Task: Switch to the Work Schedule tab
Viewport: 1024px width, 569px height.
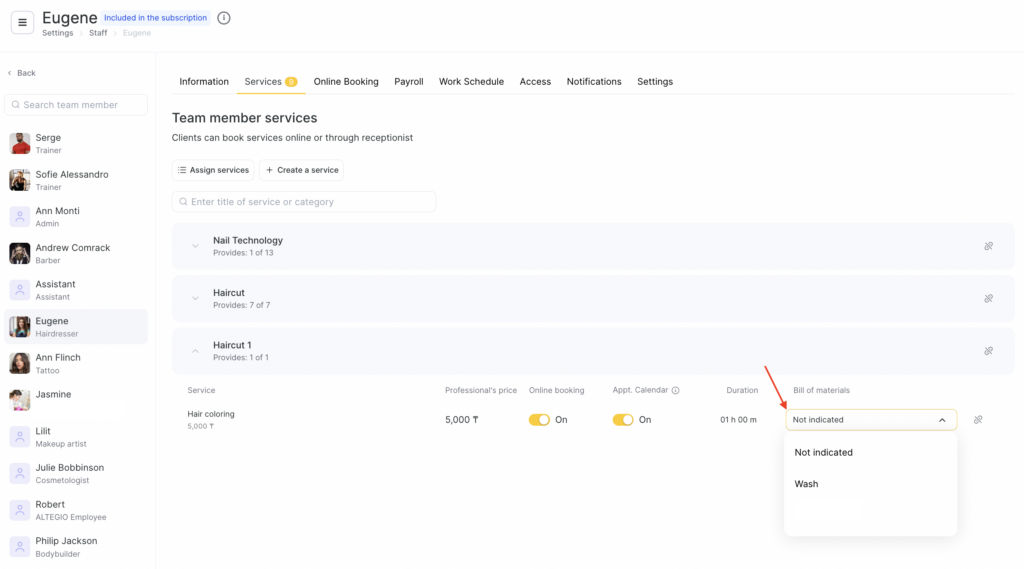Action: point(471,82)
